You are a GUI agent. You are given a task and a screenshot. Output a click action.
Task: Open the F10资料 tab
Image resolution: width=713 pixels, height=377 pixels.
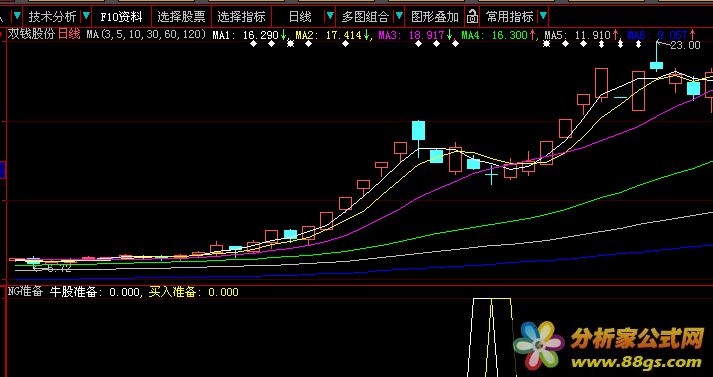(x=121, y=17)
